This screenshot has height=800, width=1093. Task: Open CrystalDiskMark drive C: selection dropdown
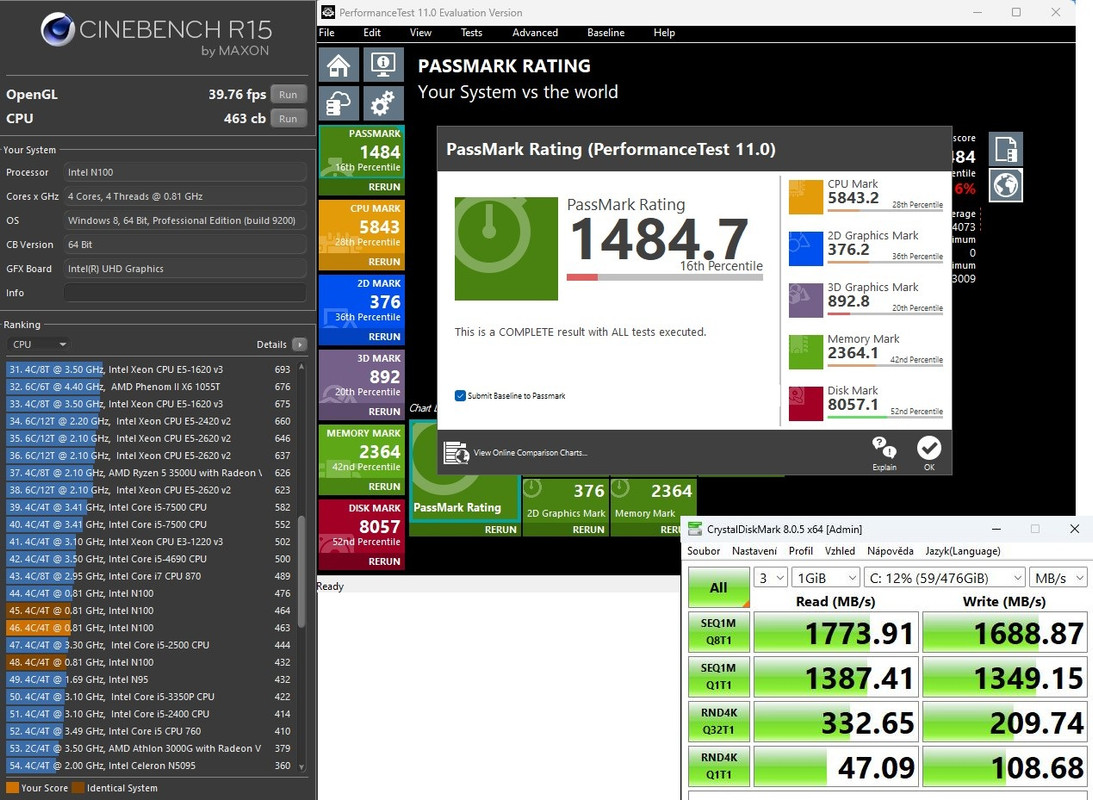pos(945,578)
